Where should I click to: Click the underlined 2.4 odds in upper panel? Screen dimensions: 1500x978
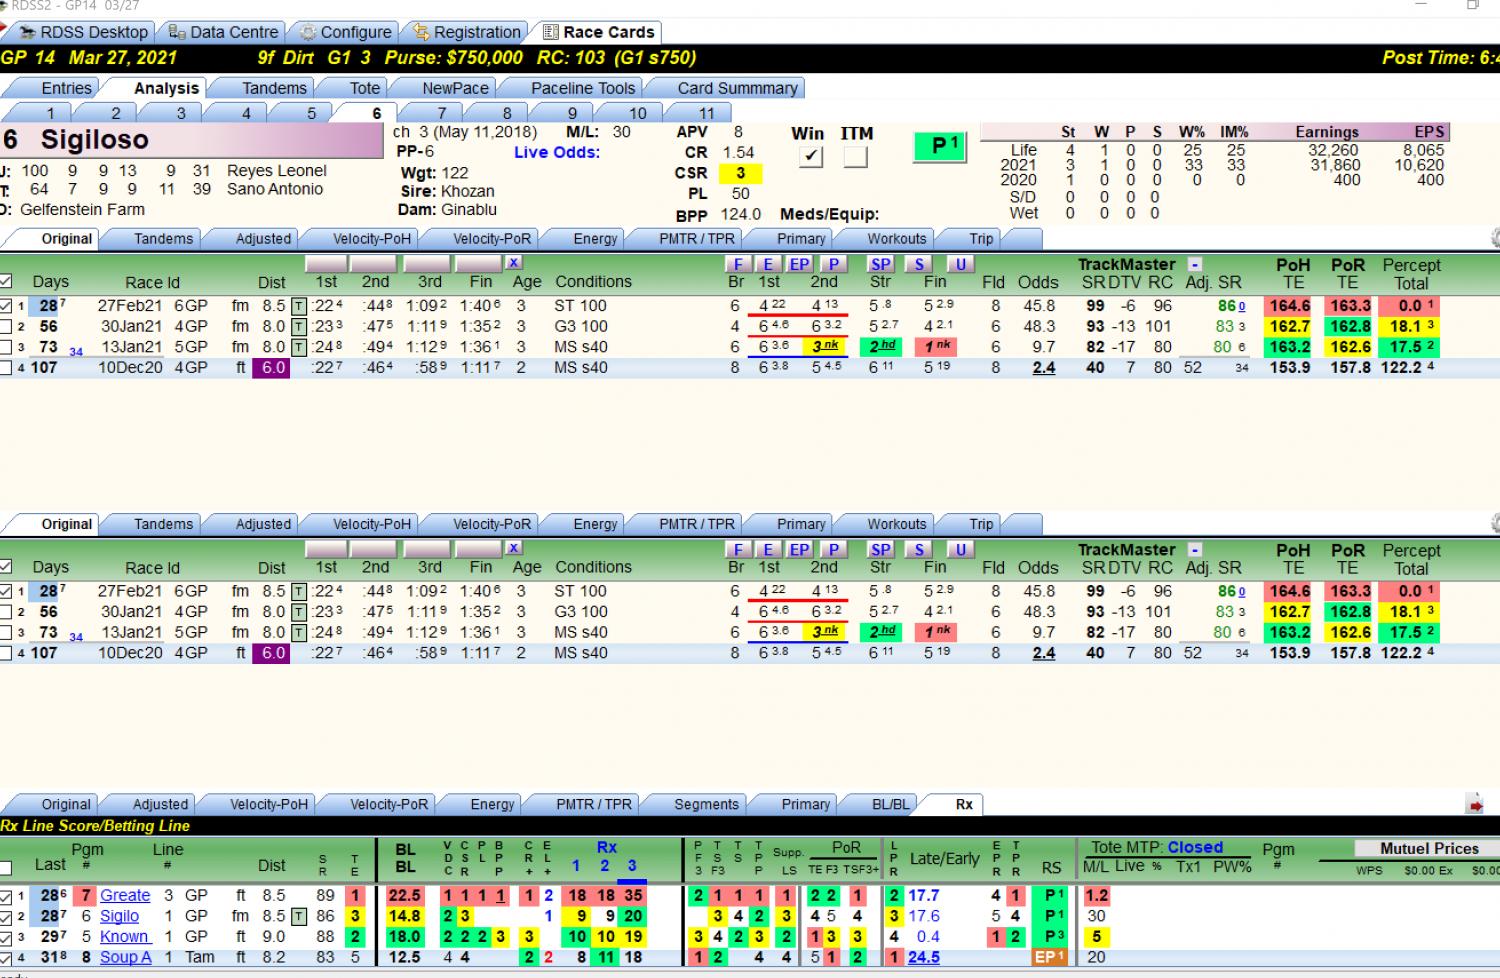tap(1044, 368)
